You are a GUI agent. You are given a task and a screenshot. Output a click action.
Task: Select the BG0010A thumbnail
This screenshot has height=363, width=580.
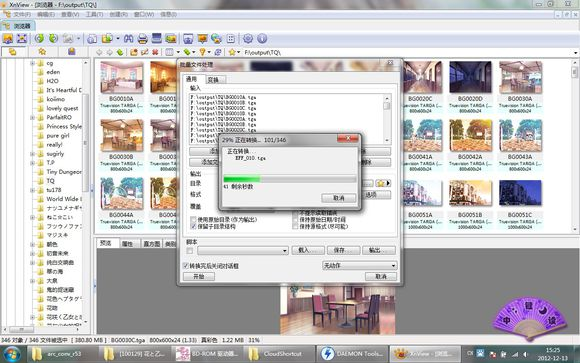(x=121, y=78)
